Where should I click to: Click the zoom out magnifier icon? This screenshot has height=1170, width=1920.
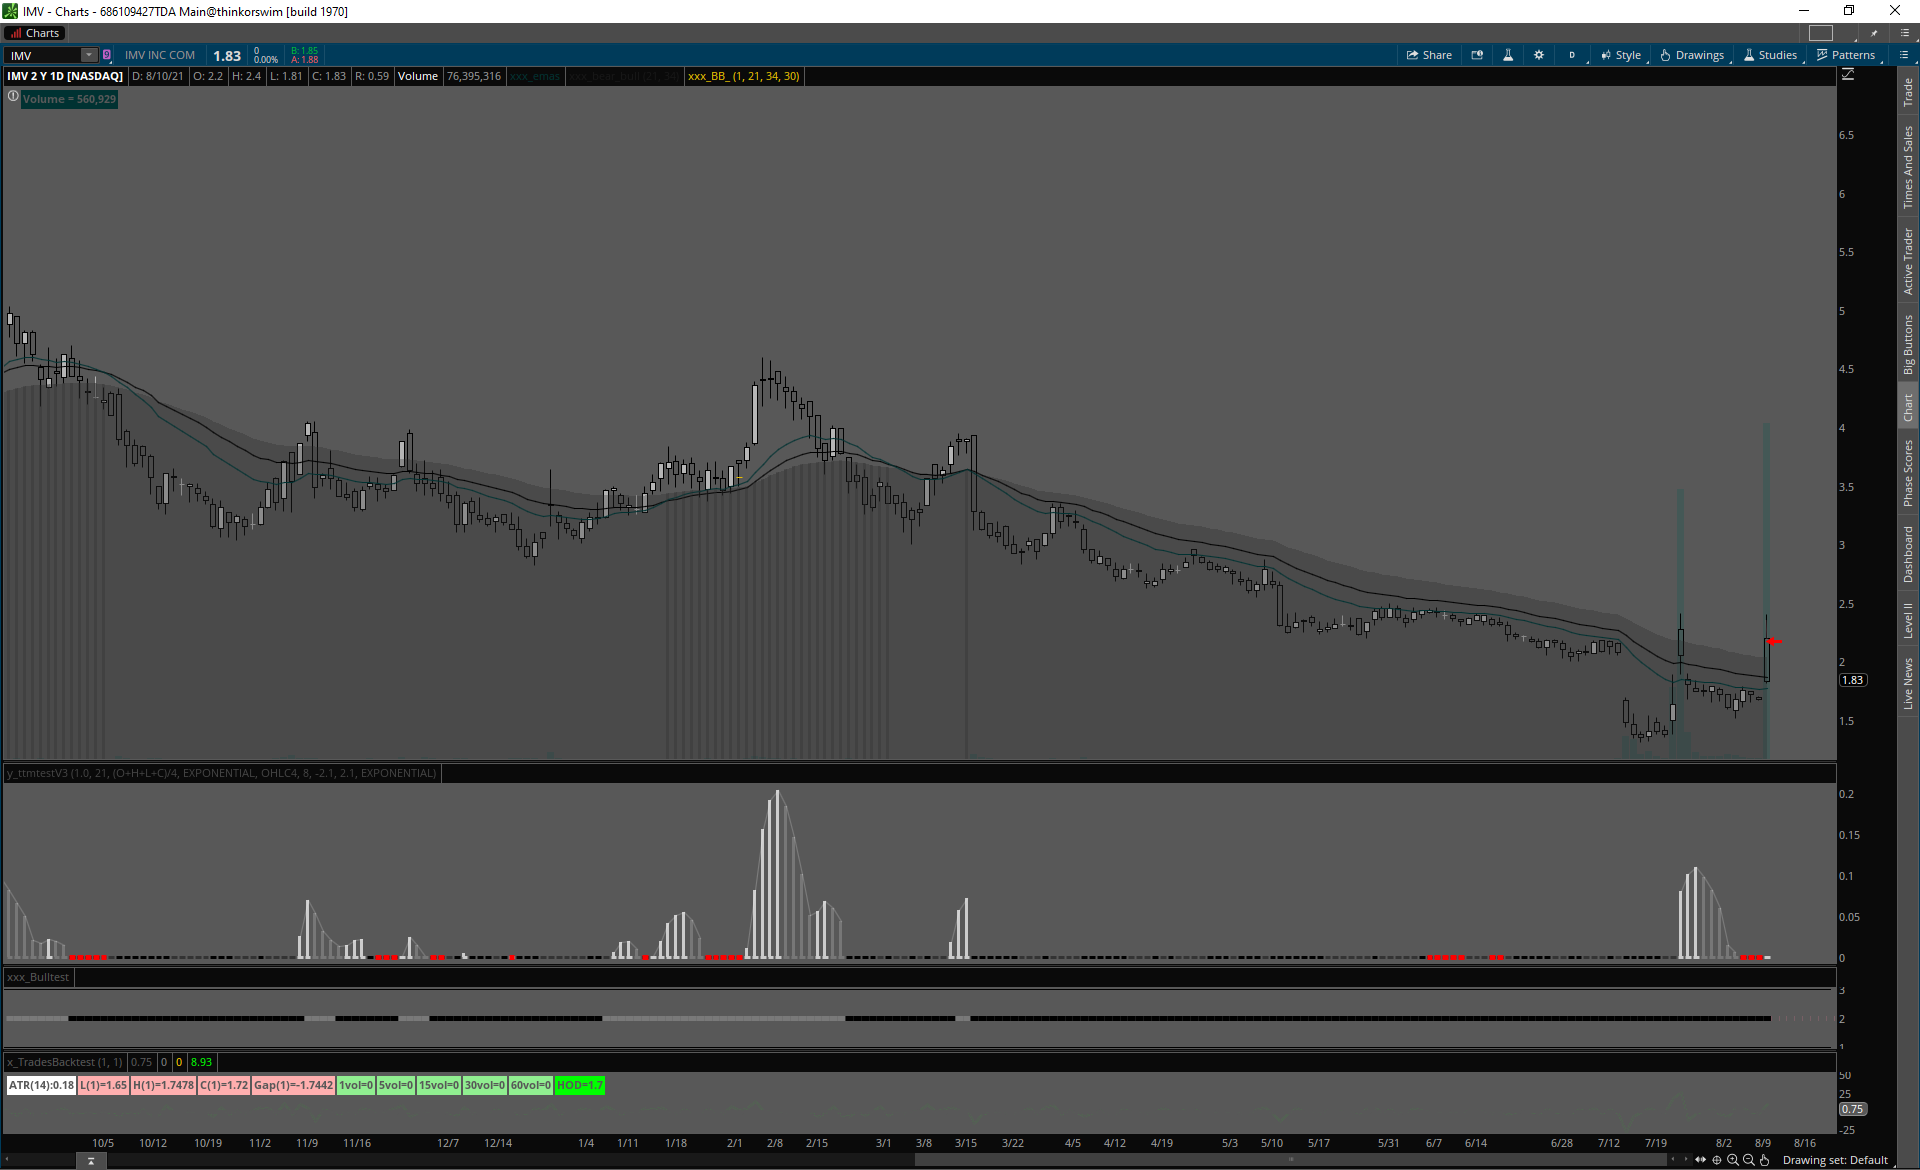click(x=1749, y=1160)
